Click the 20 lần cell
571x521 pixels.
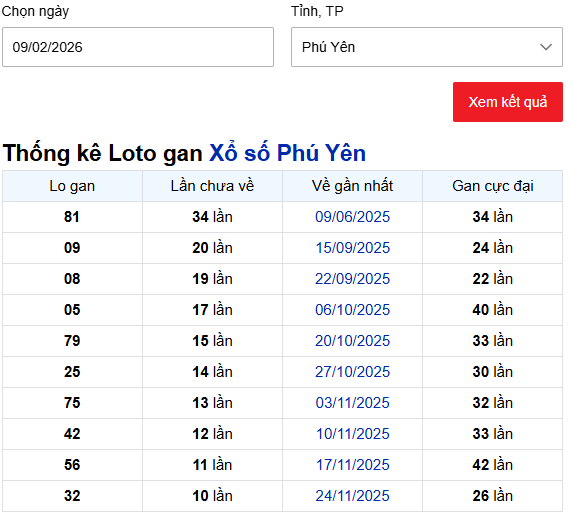[212, 248]
